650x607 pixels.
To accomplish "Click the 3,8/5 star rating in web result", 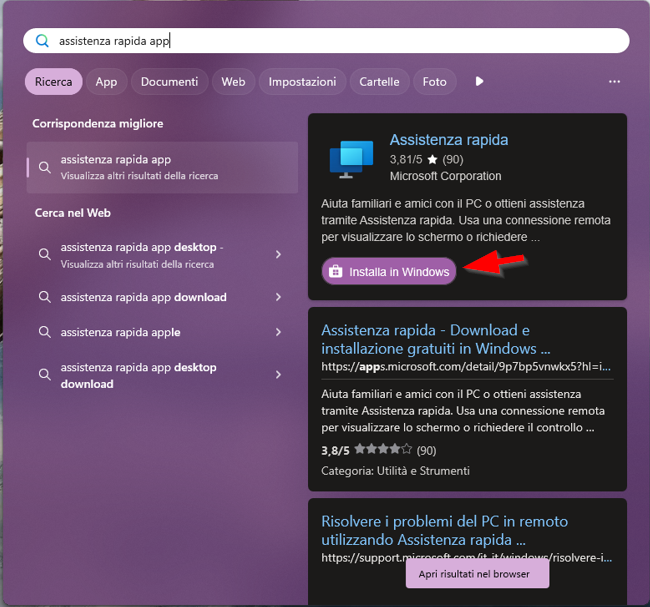I will tap(378, 450).
